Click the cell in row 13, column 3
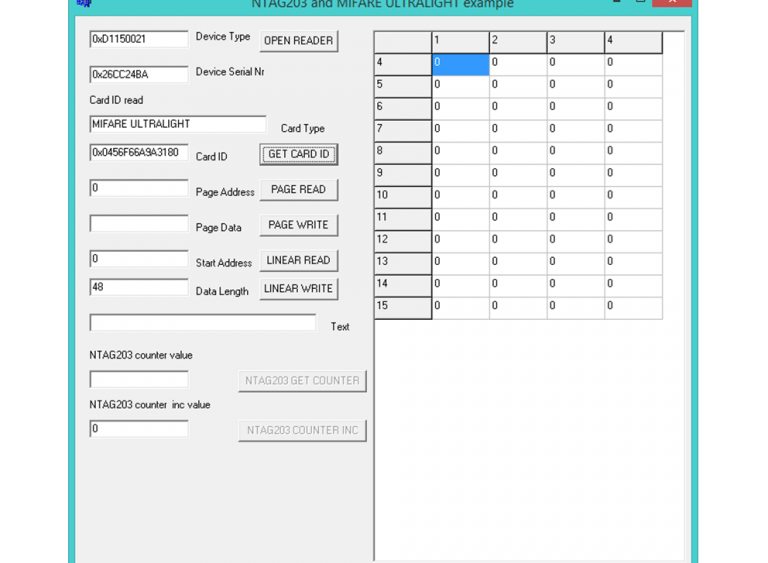768x563 pixels. (576, 264)
